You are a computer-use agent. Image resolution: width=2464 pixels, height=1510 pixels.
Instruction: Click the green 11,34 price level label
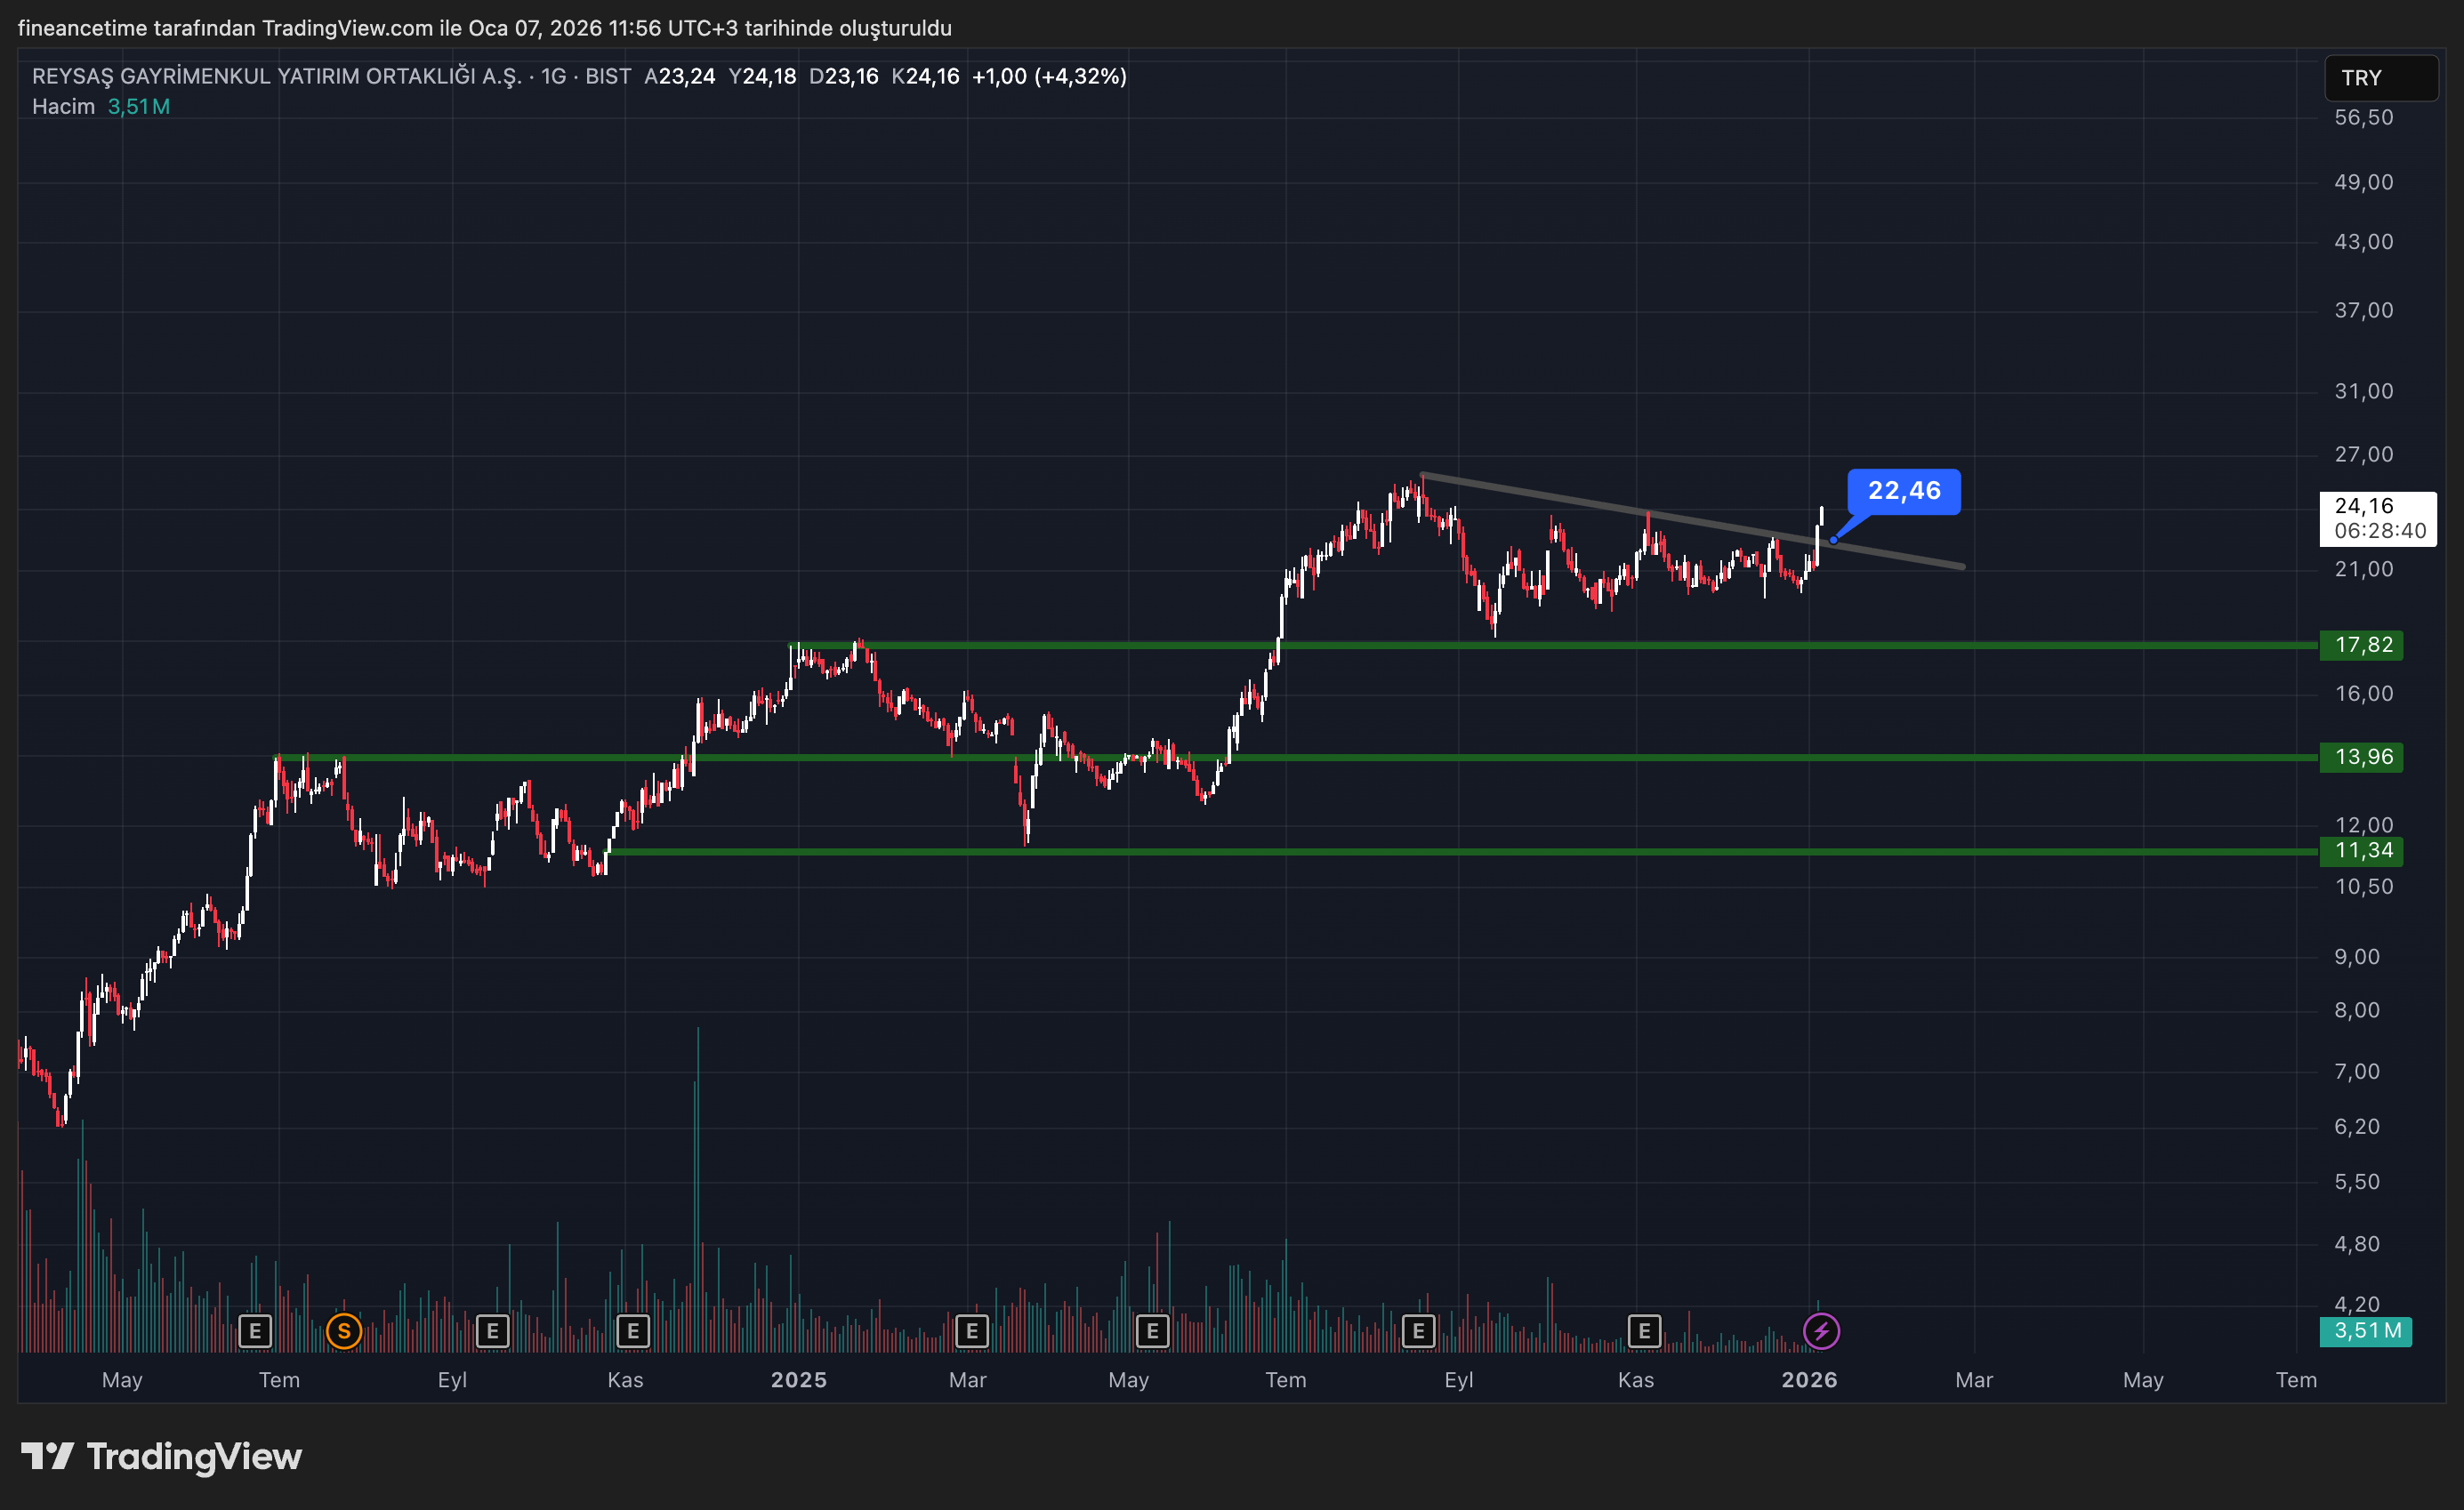[2362, 851]
